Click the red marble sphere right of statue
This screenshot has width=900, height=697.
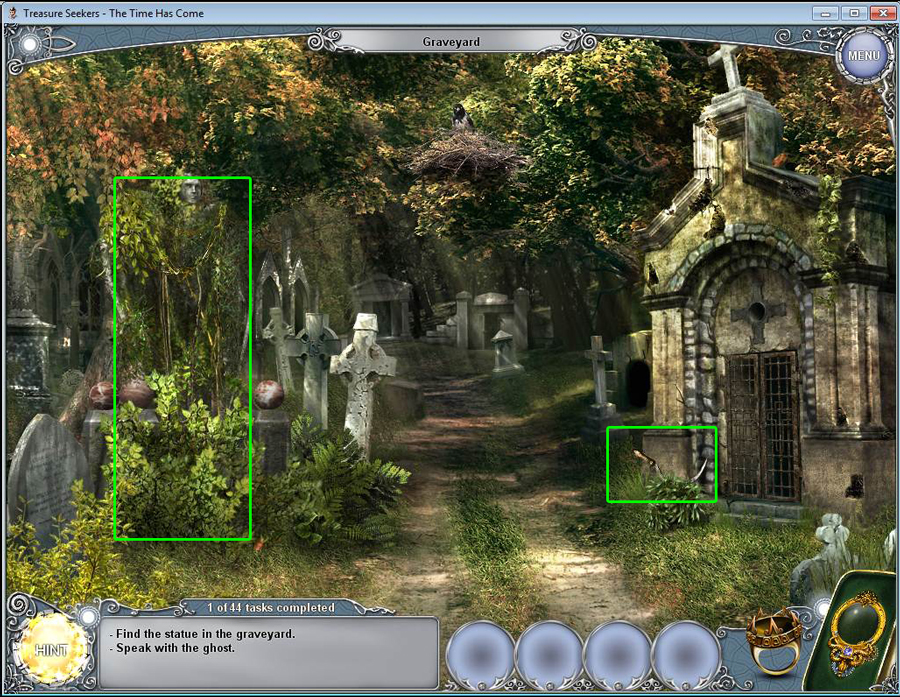coord(268,394)
